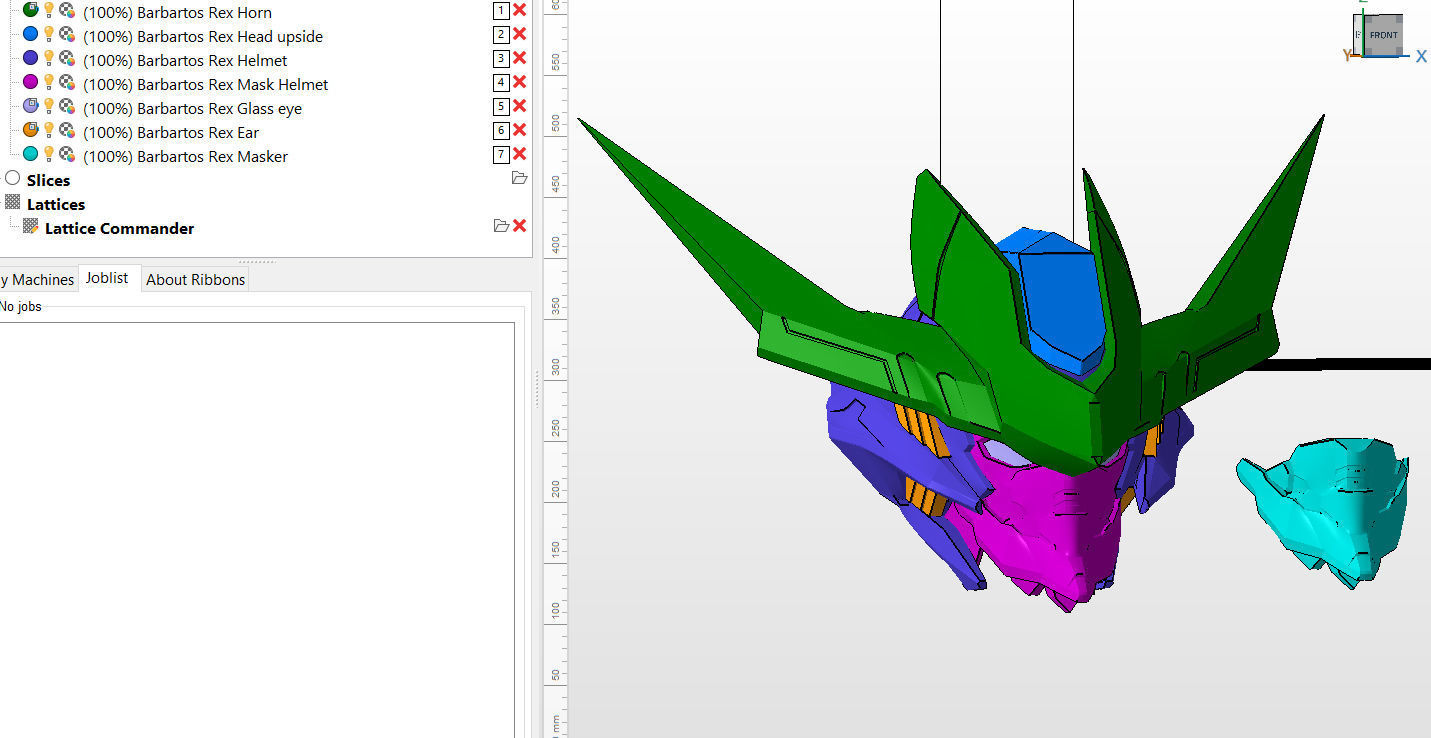1431x738 pixels.
Task: Click magenta color ball of Mask Helmet
Action: coord(30,82)
